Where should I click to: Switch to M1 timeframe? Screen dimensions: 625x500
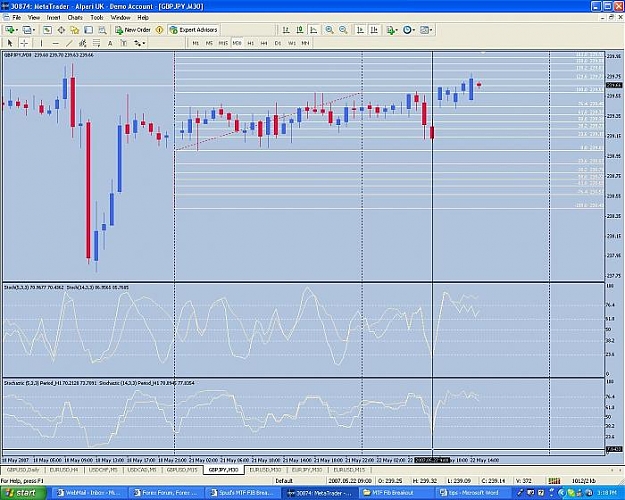195,43
